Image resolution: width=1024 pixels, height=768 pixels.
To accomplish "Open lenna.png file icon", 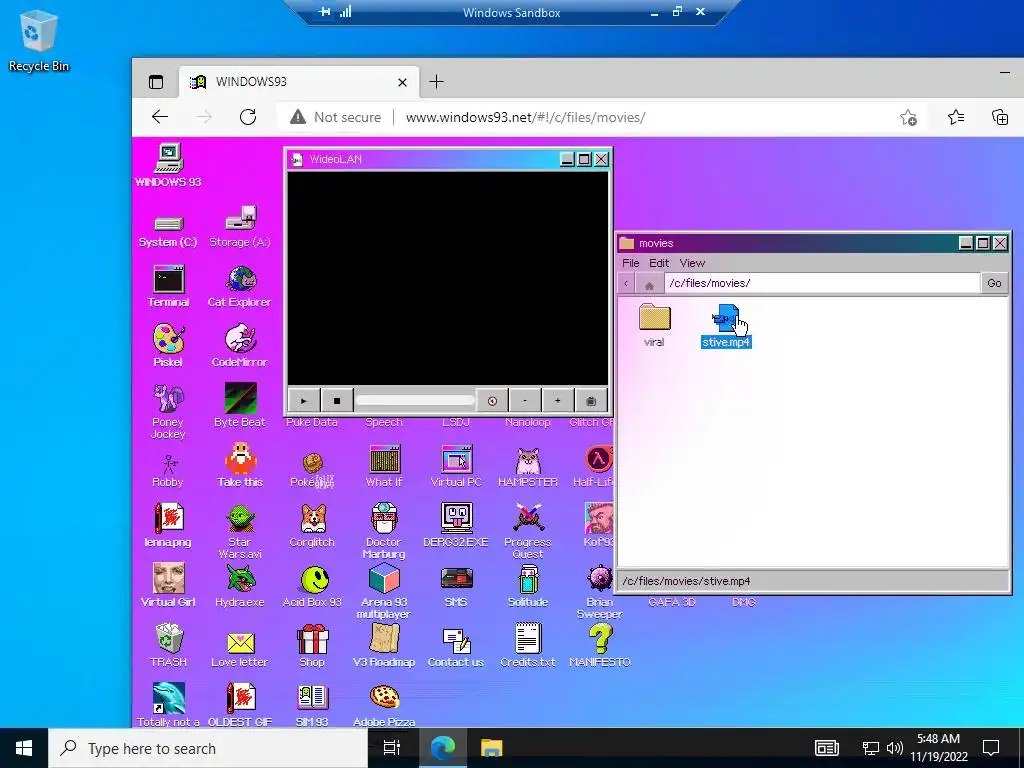I will pyautogui.click(x=168, y=519).
